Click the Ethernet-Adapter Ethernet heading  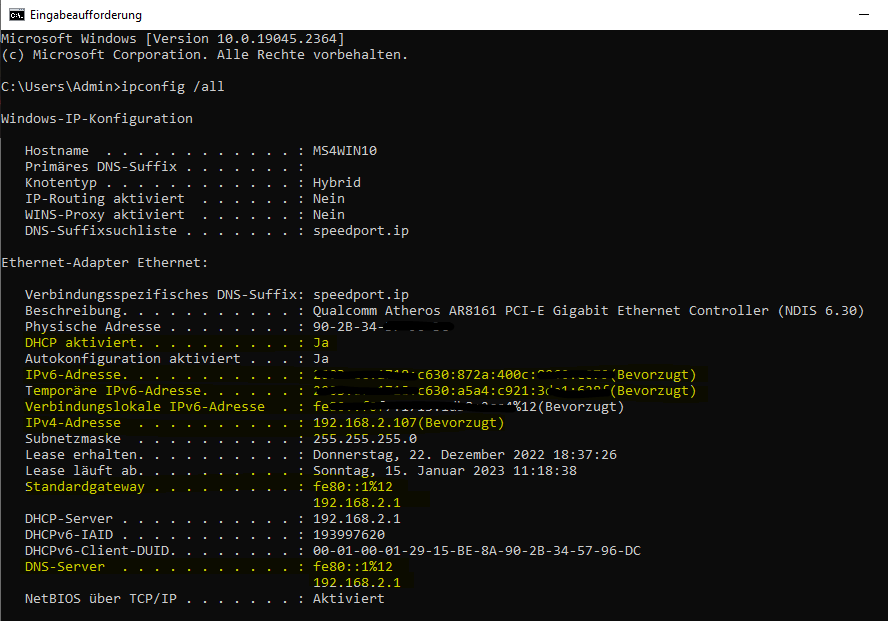105,263
